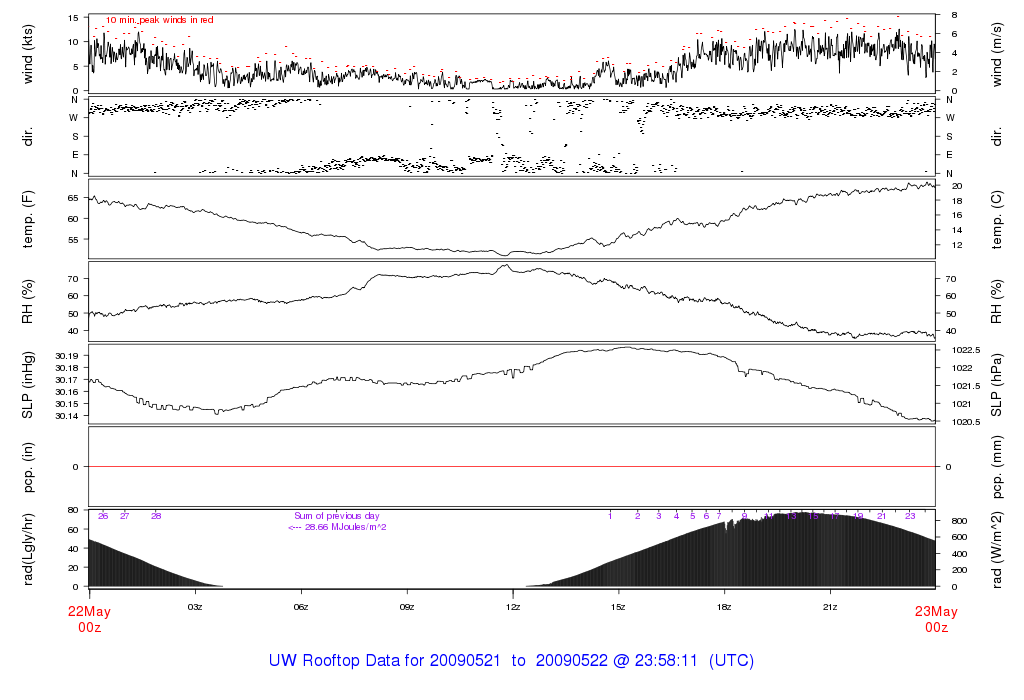The image size is (1024, 700).
Task: Select the "SLP (hPa)" right axis label
Action: [x=998, y=385]
